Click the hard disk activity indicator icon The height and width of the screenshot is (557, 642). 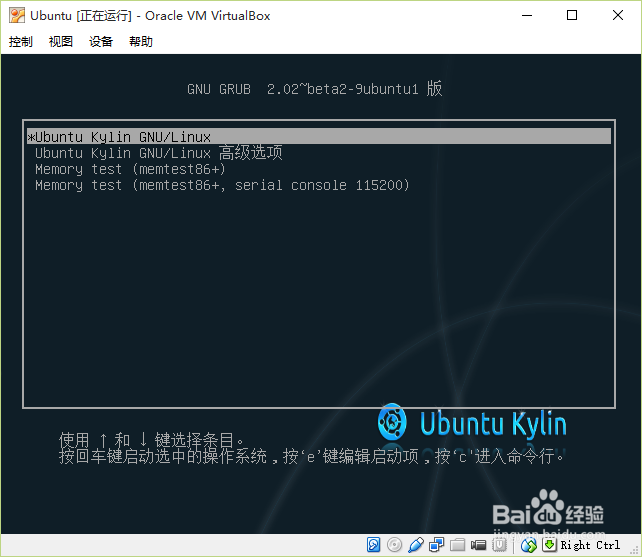coord(373,545)
